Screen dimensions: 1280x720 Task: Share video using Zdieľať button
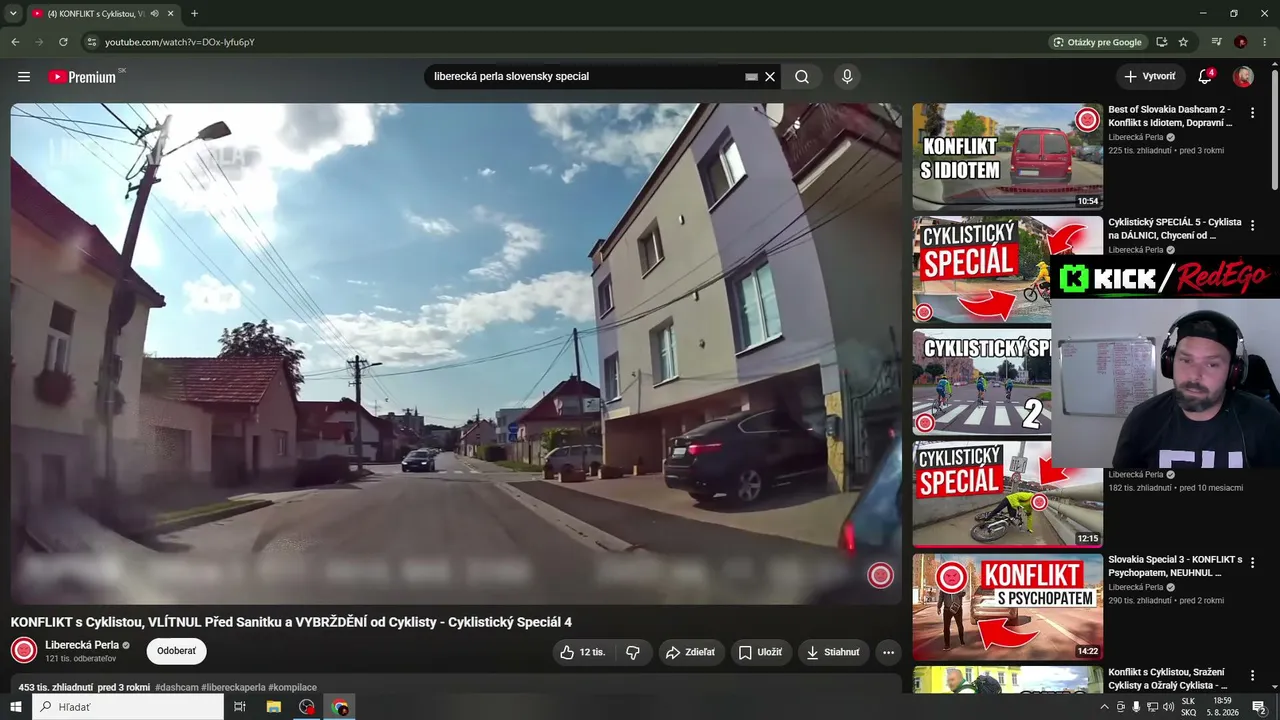[x=690, y=652]
